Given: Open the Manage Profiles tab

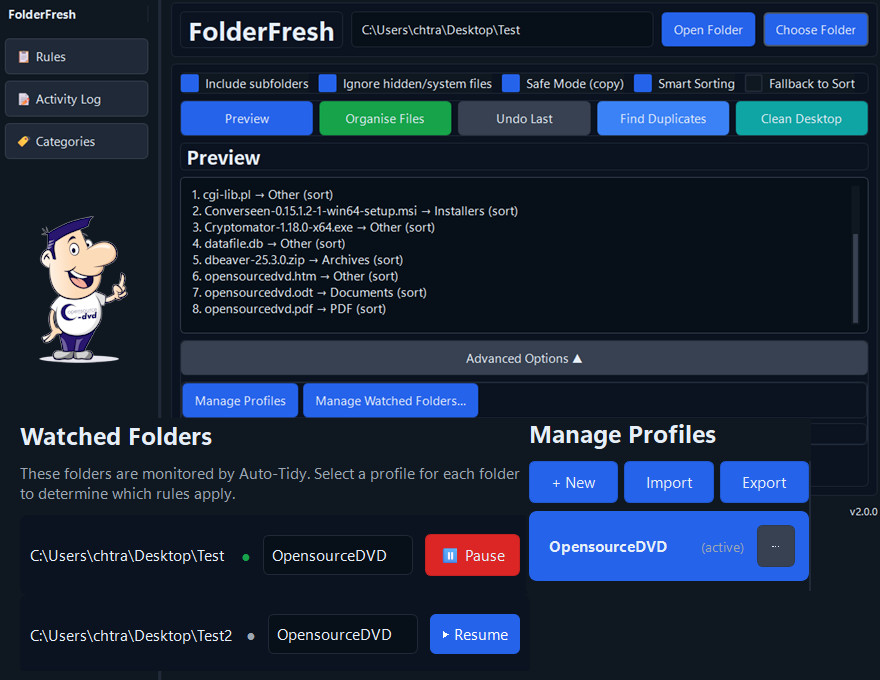Looking at the screenshot, I should click(240, 400).
